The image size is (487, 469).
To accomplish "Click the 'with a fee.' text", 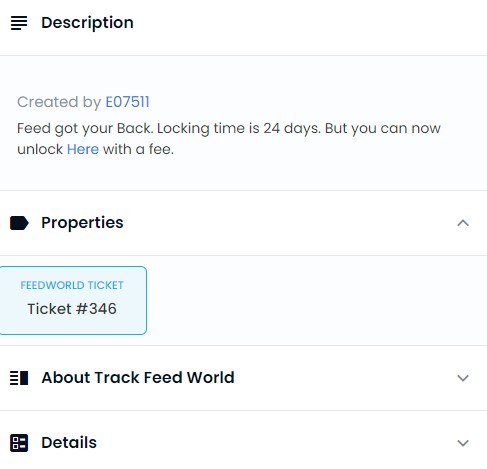I will click(x=138, y=149).
